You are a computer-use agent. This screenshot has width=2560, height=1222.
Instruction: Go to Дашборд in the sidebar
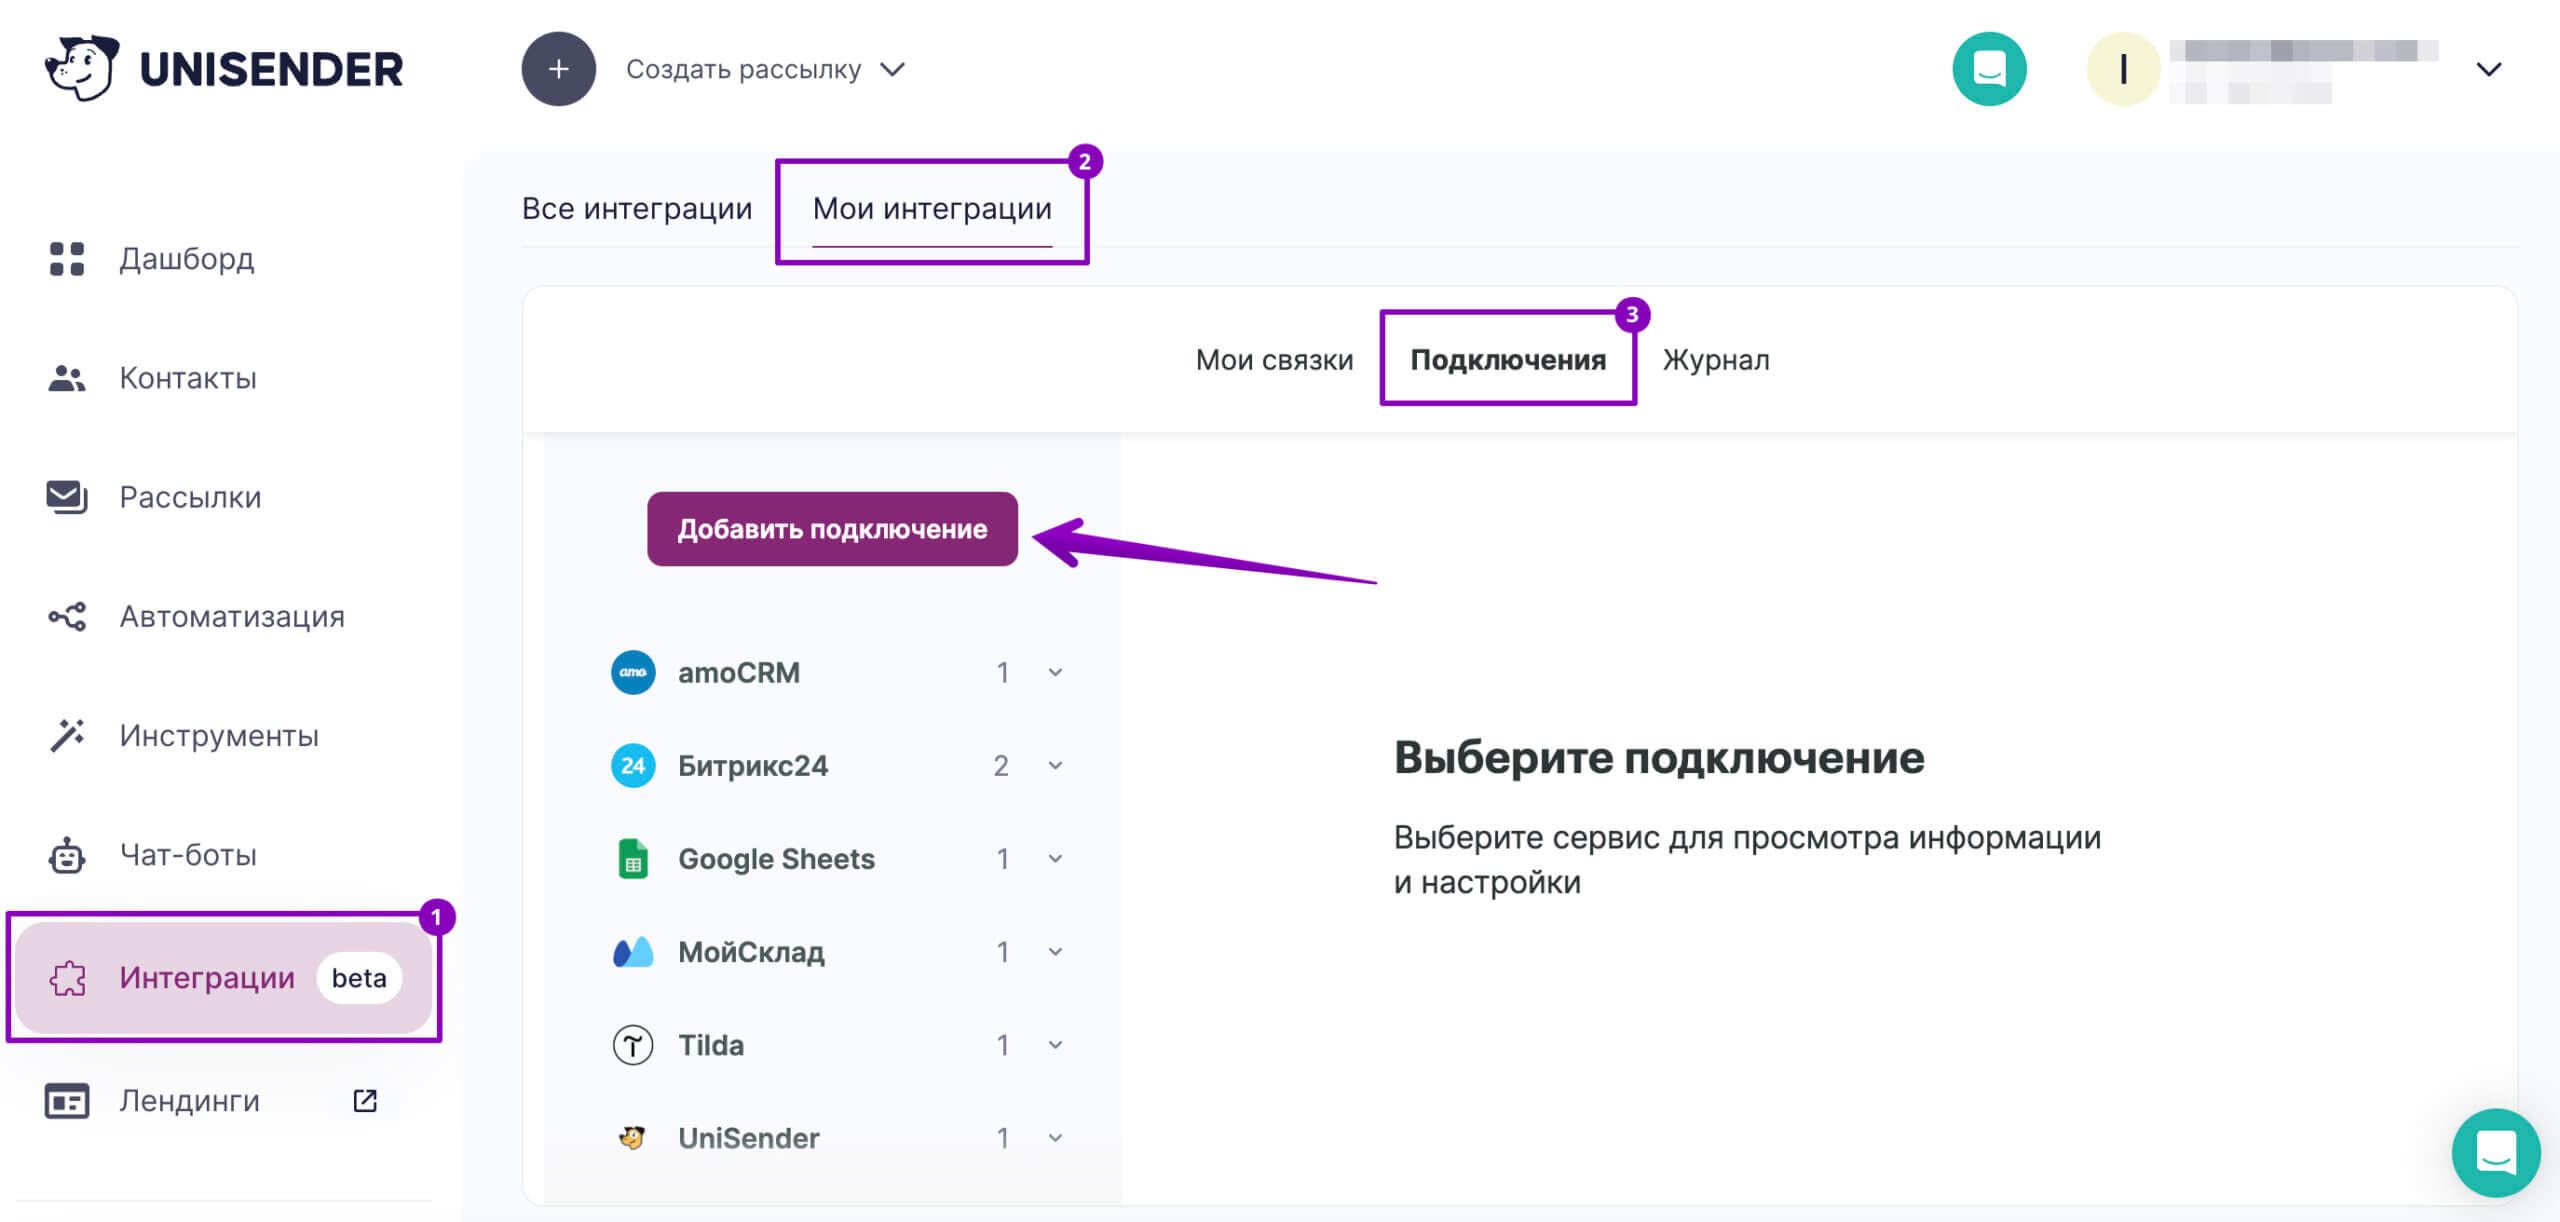tap(187, 259)
